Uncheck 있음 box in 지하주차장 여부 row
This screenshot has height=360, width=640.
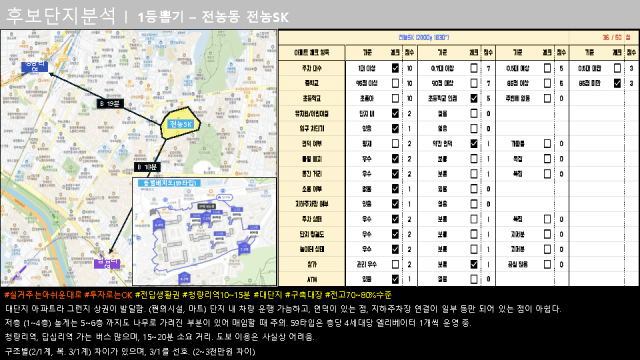(395, 204)
